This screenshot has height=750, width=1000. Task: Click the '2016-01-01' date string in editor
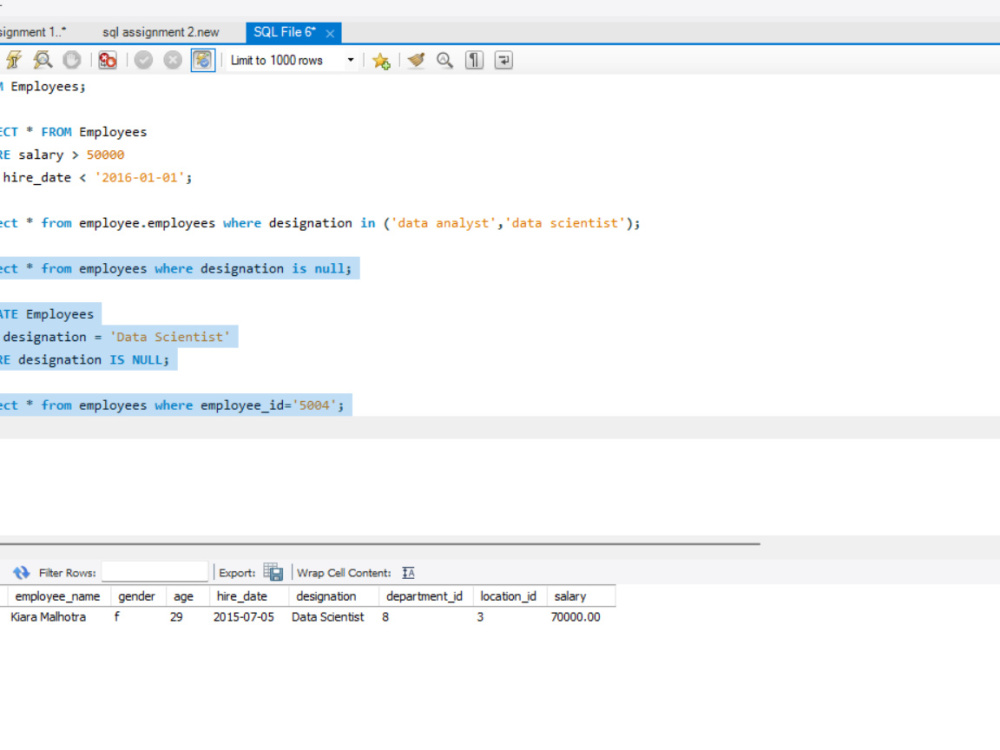(140, 178)
